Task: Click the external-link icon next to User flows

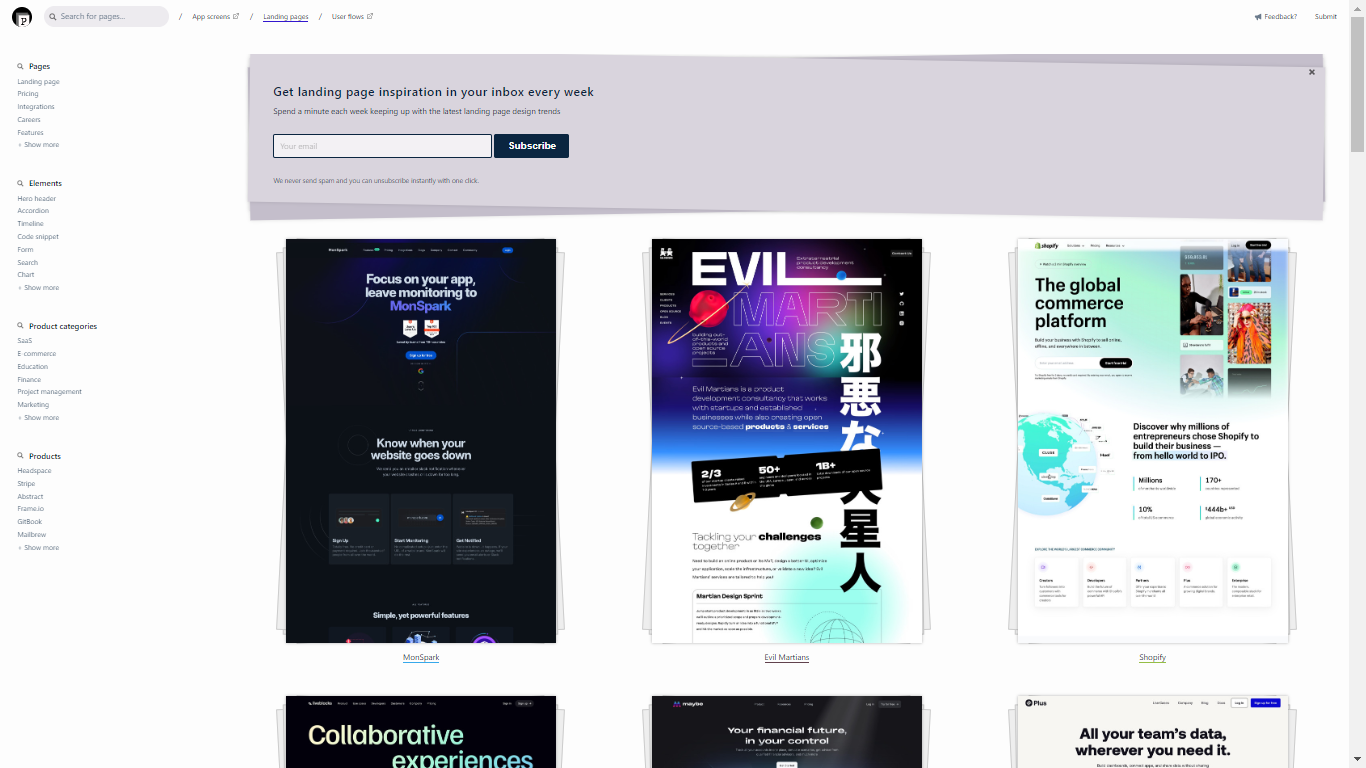Action: click(370, 16)
